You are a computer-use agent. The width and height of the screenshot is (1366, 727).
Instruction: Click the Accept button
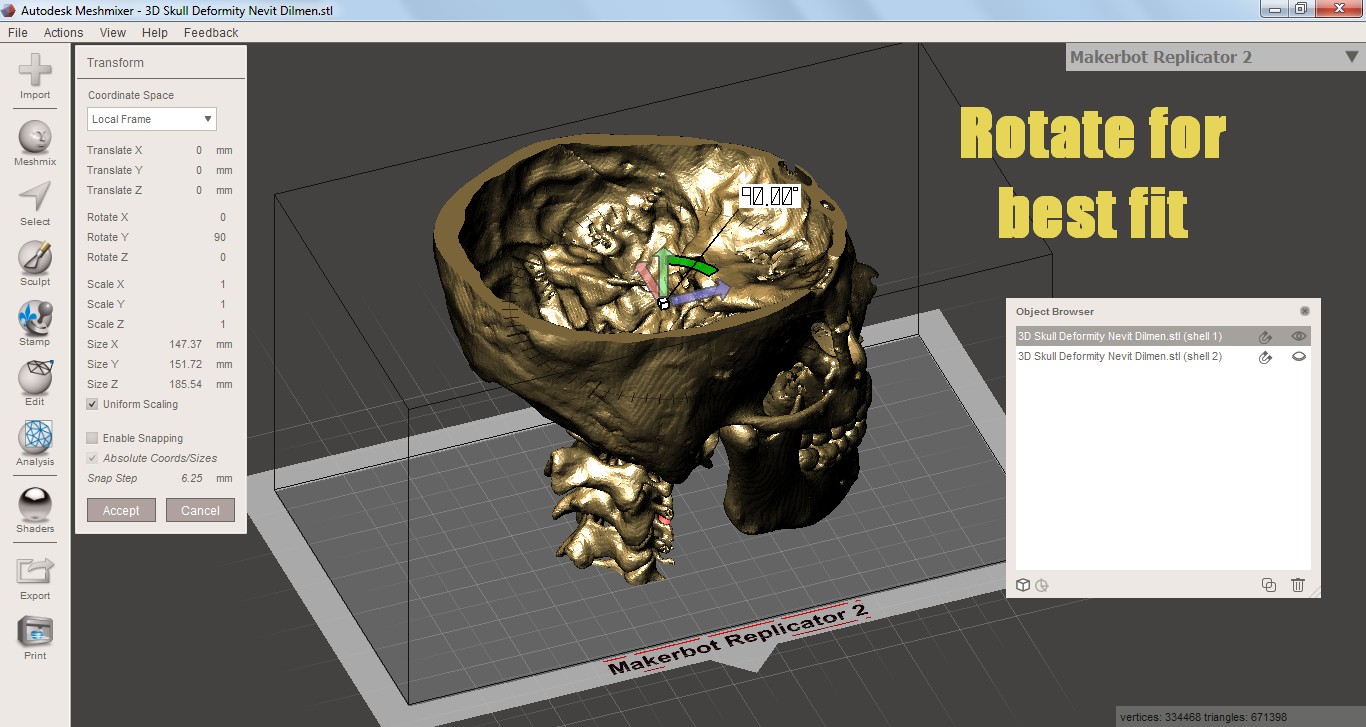tap(121, 510)
